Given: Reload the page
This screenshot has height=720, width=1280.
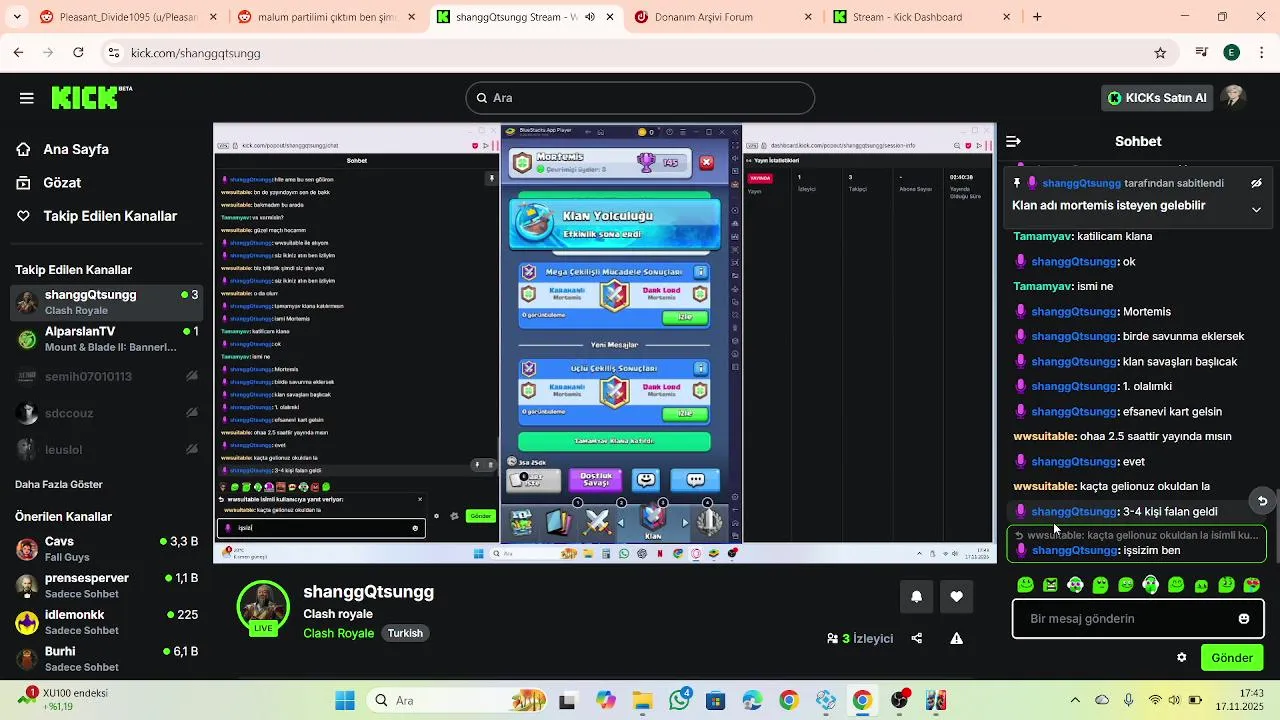Looking at the screenshot, I should [x=78, y=53].
